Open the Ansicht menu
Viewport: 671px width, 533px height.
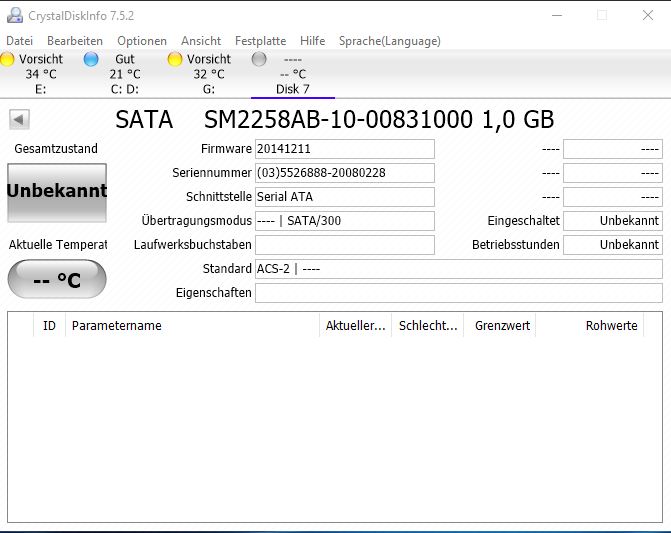pyautogui.click(x=201, y=41)
